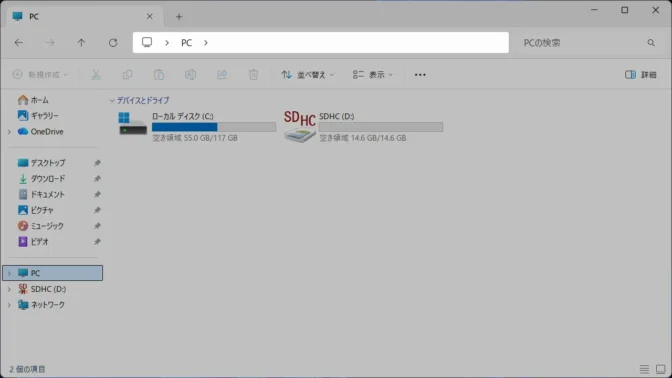Refresh the PC view
Image resolution: width=672 pixels, height=378 pixels.
[x=113, y=42]
